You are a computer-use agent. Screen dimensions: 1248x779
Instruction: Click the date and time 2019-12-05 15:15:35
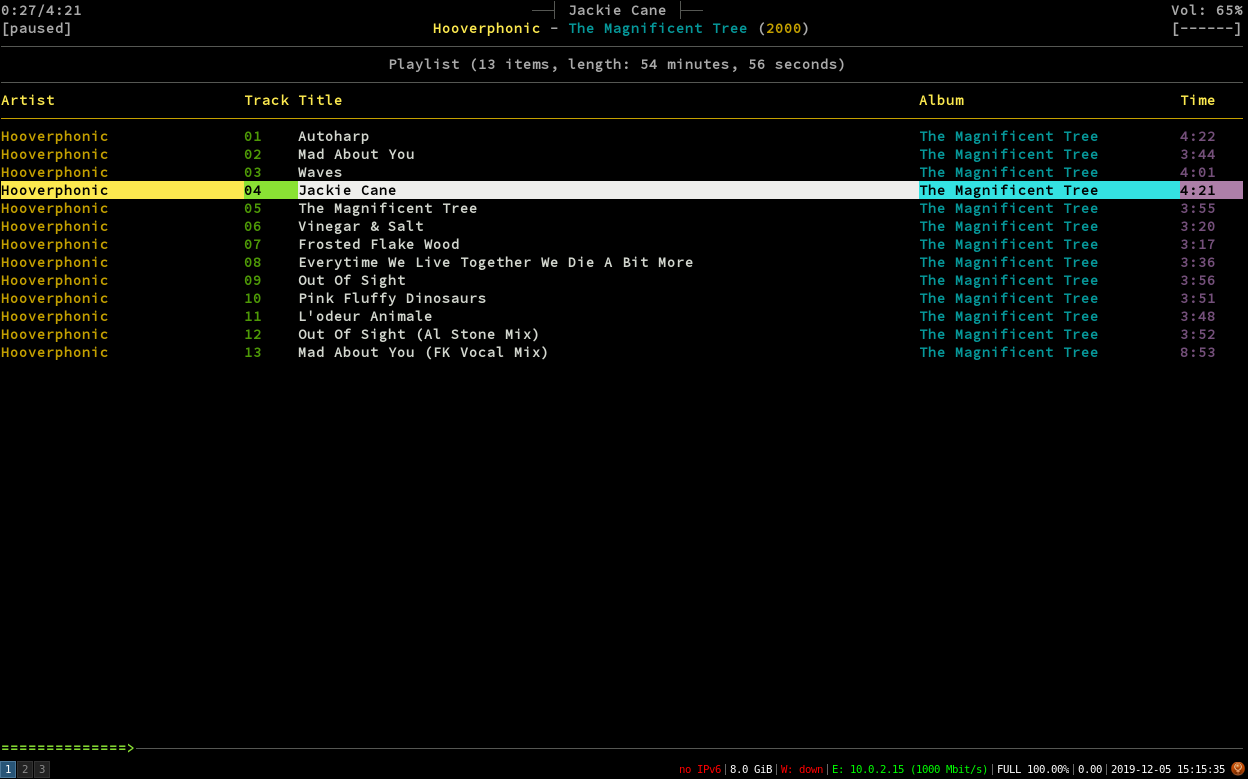tap(1168, 769)
